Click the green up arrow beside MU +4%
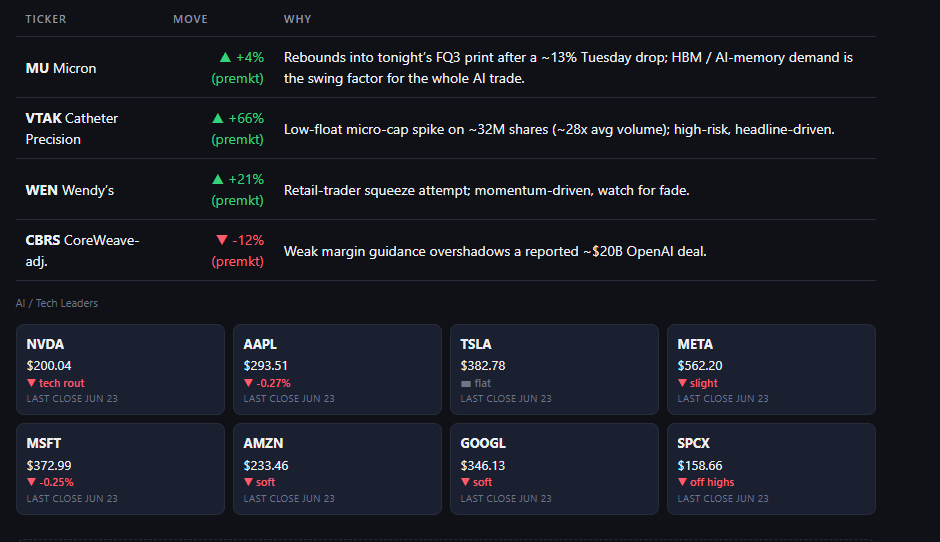The height and width of the screenshot is (542, 940). tap(225, 58)
